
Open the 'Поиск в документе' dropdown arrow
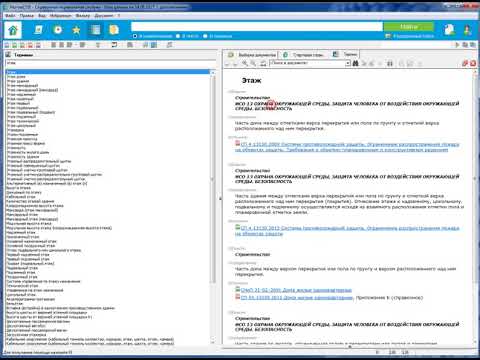tap(348, 63)
